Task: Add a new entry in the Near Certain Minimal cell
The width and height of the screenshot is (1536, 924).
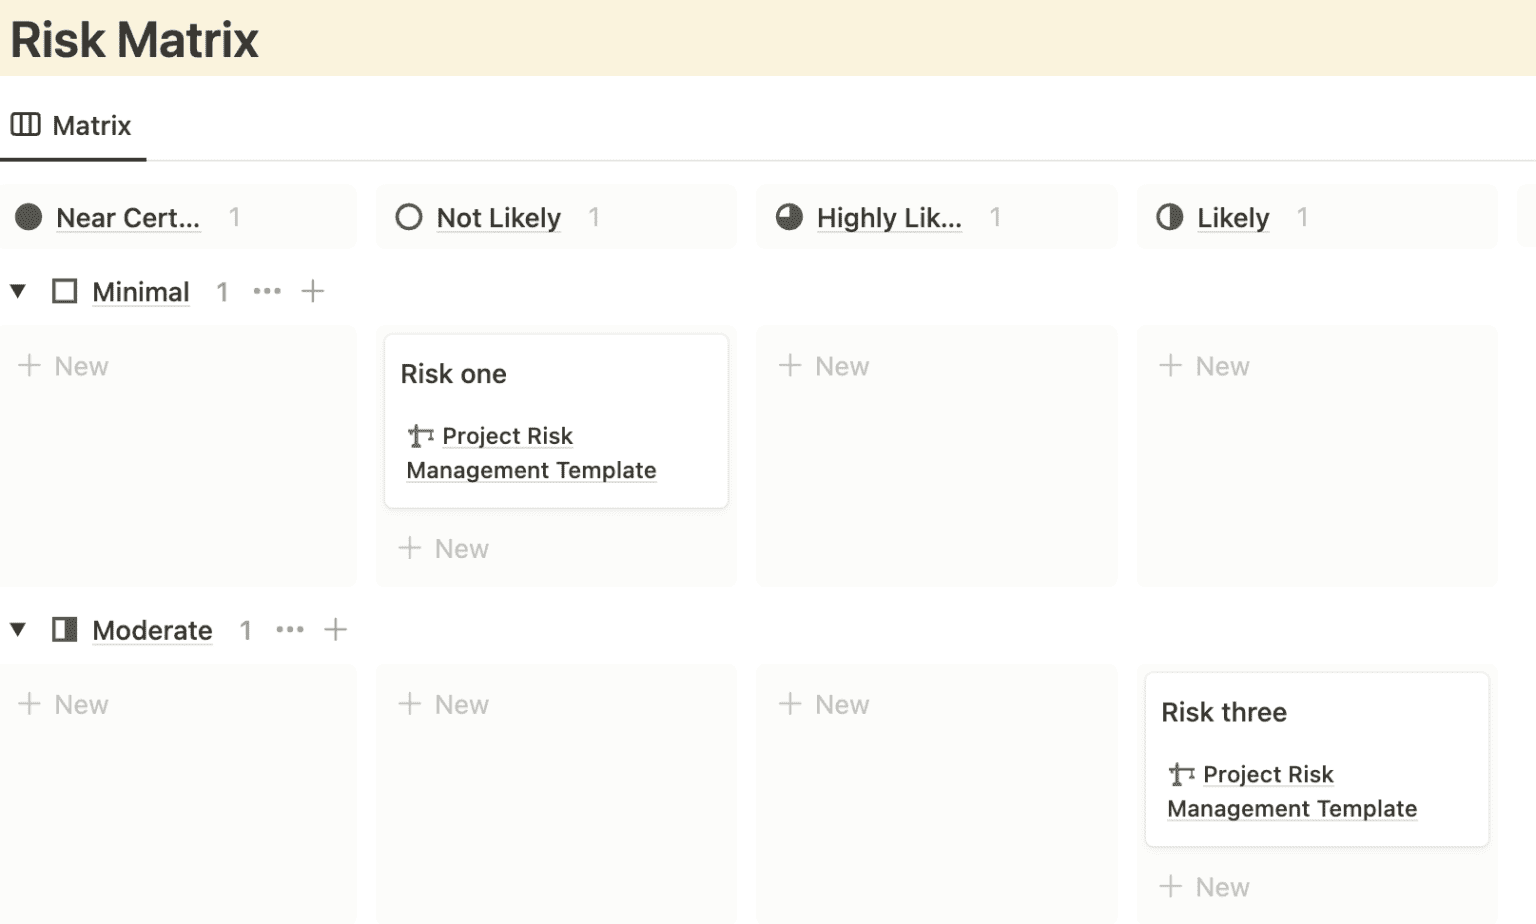Action: pyautogui.click(x=63, y=365)
